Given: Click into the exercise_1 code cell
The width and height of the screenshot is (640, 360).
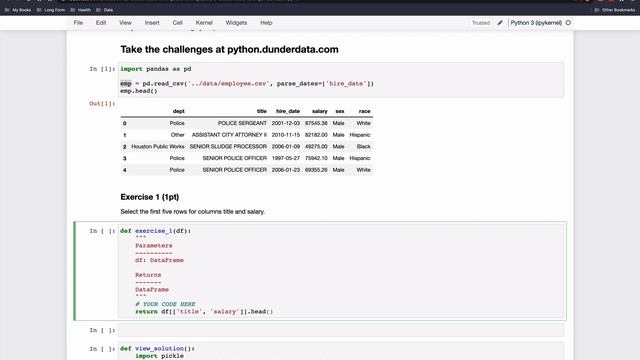Looking at the screenshot, I should [341, 271].
